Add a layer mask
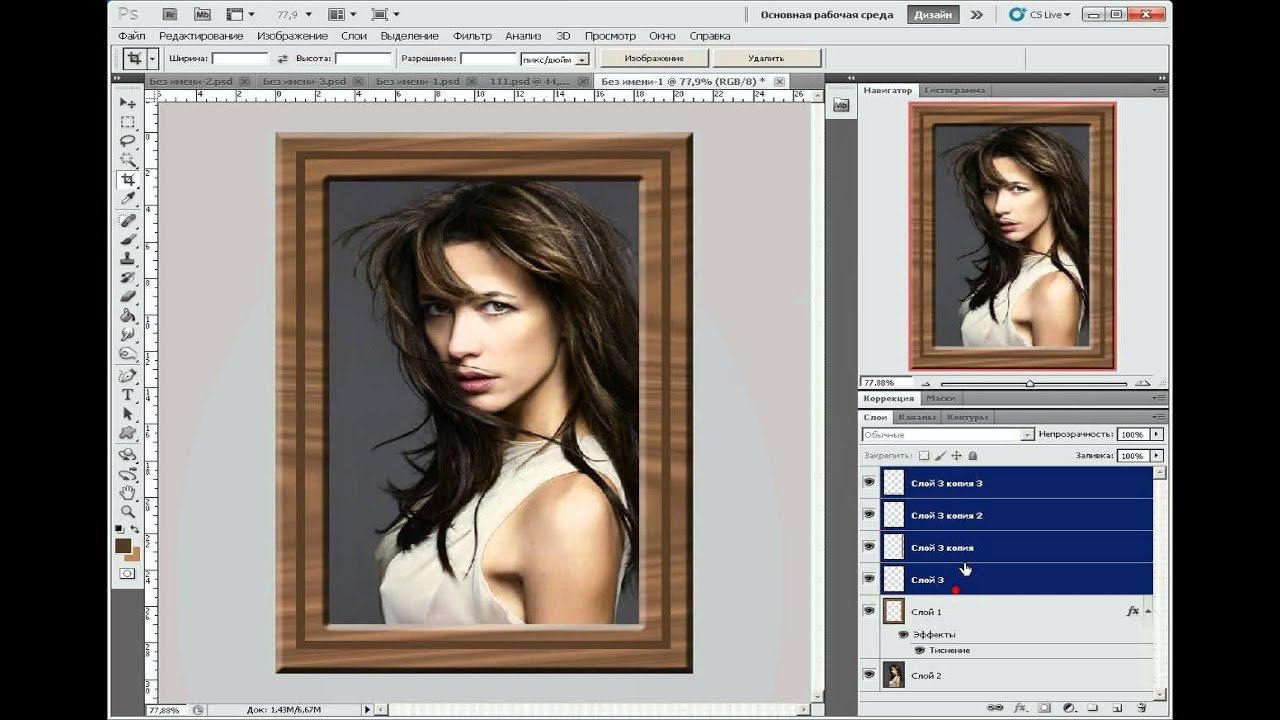 [1044, 707]
